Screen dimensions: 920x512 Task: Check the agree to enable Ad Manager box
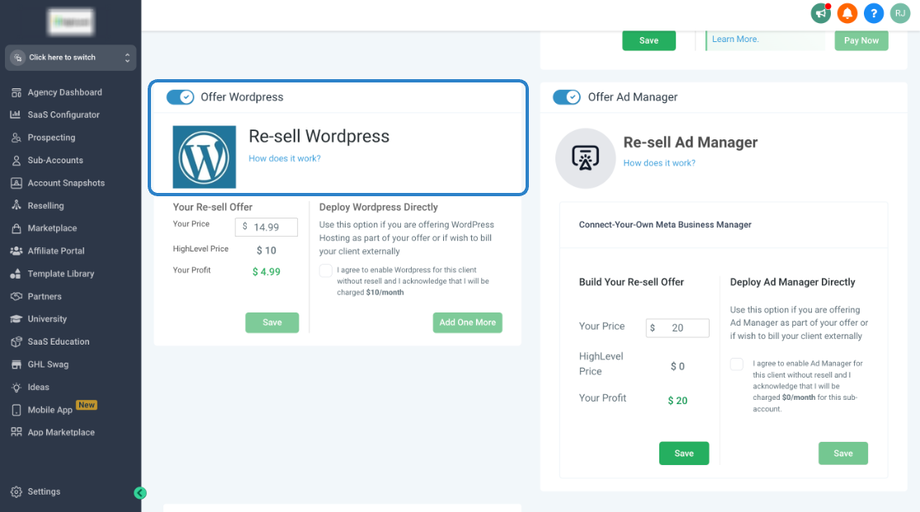pyautogui.click(x=736, y=364)
